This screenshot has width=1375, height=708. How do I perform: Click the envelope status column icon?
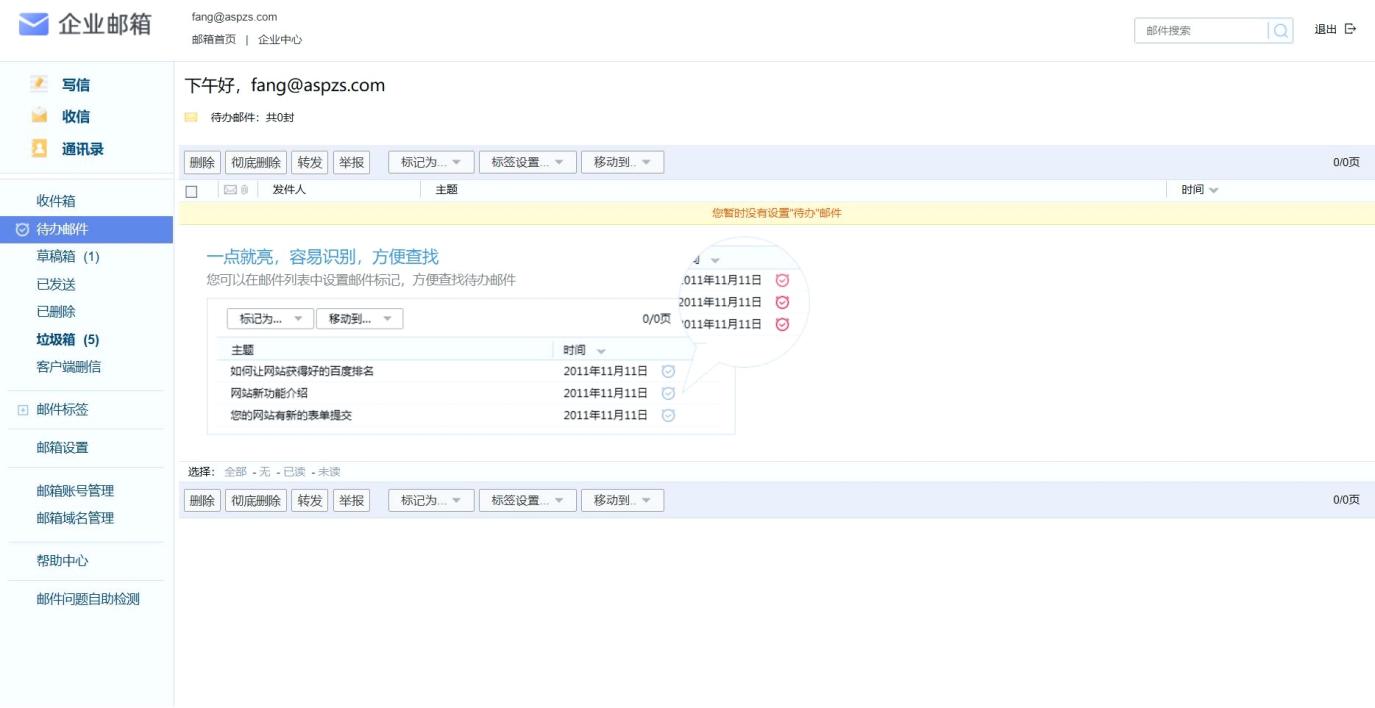point(231,190)
